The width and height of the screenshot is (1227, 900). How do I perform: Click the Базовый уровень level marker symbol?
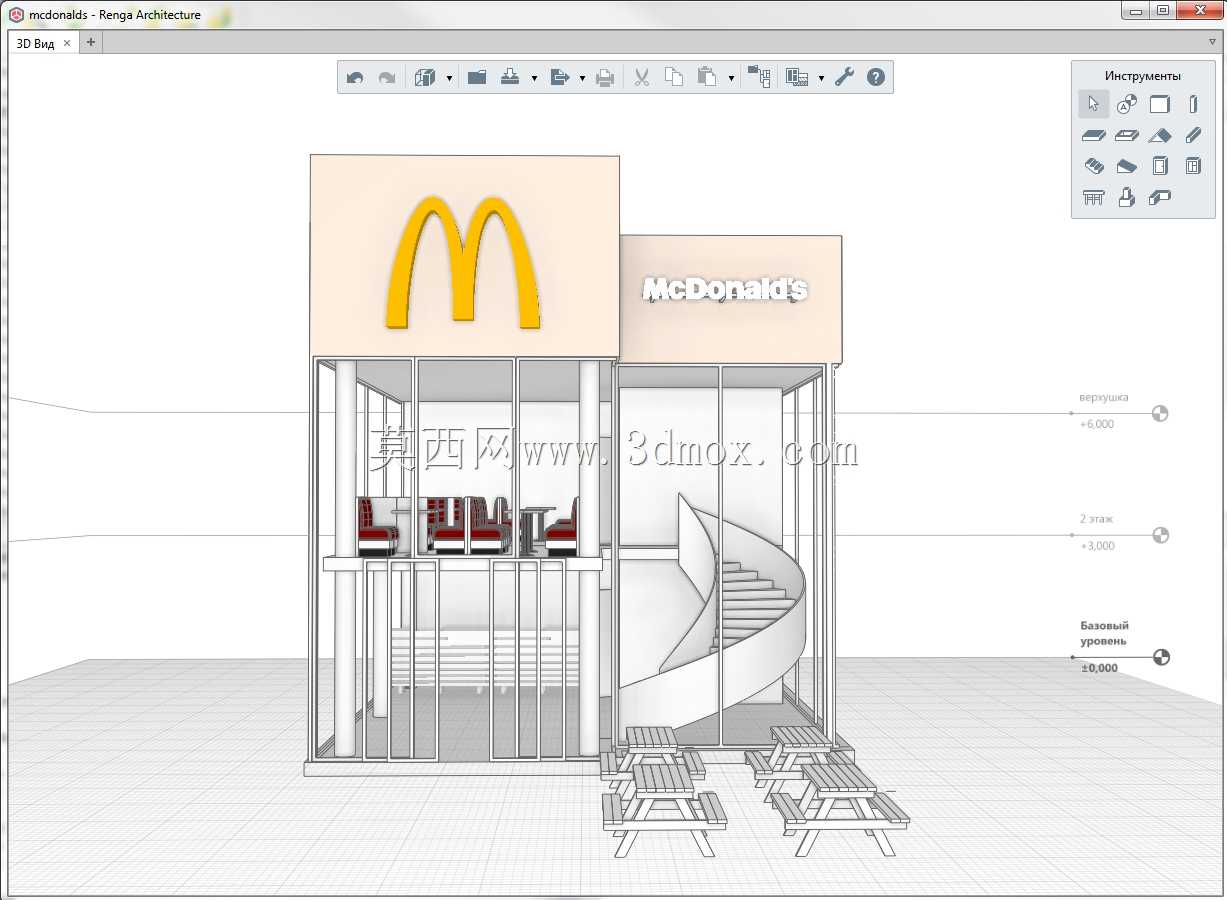click(1160, 657)
